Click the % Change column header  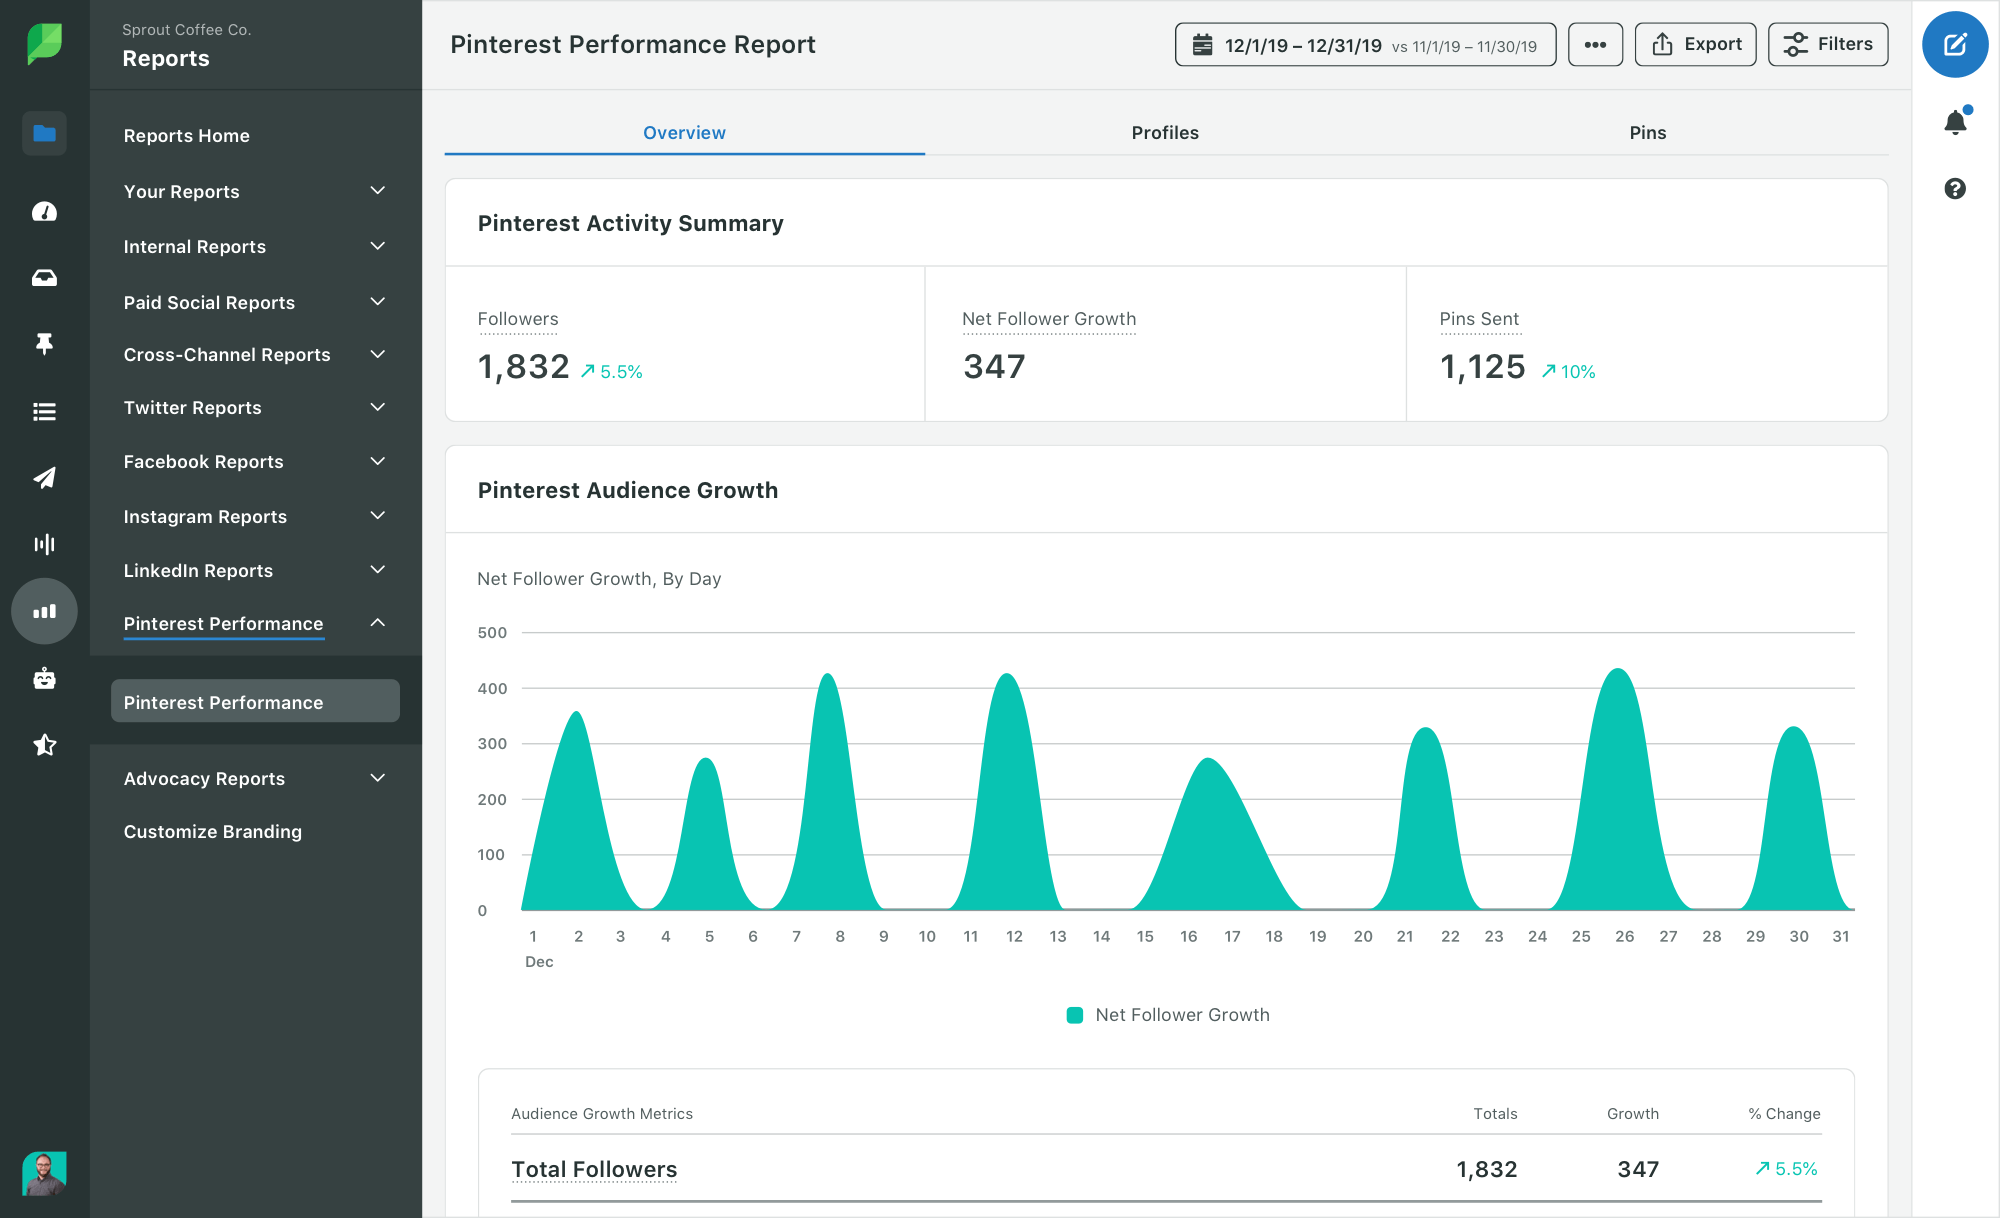click(x=1784, y=1113)
